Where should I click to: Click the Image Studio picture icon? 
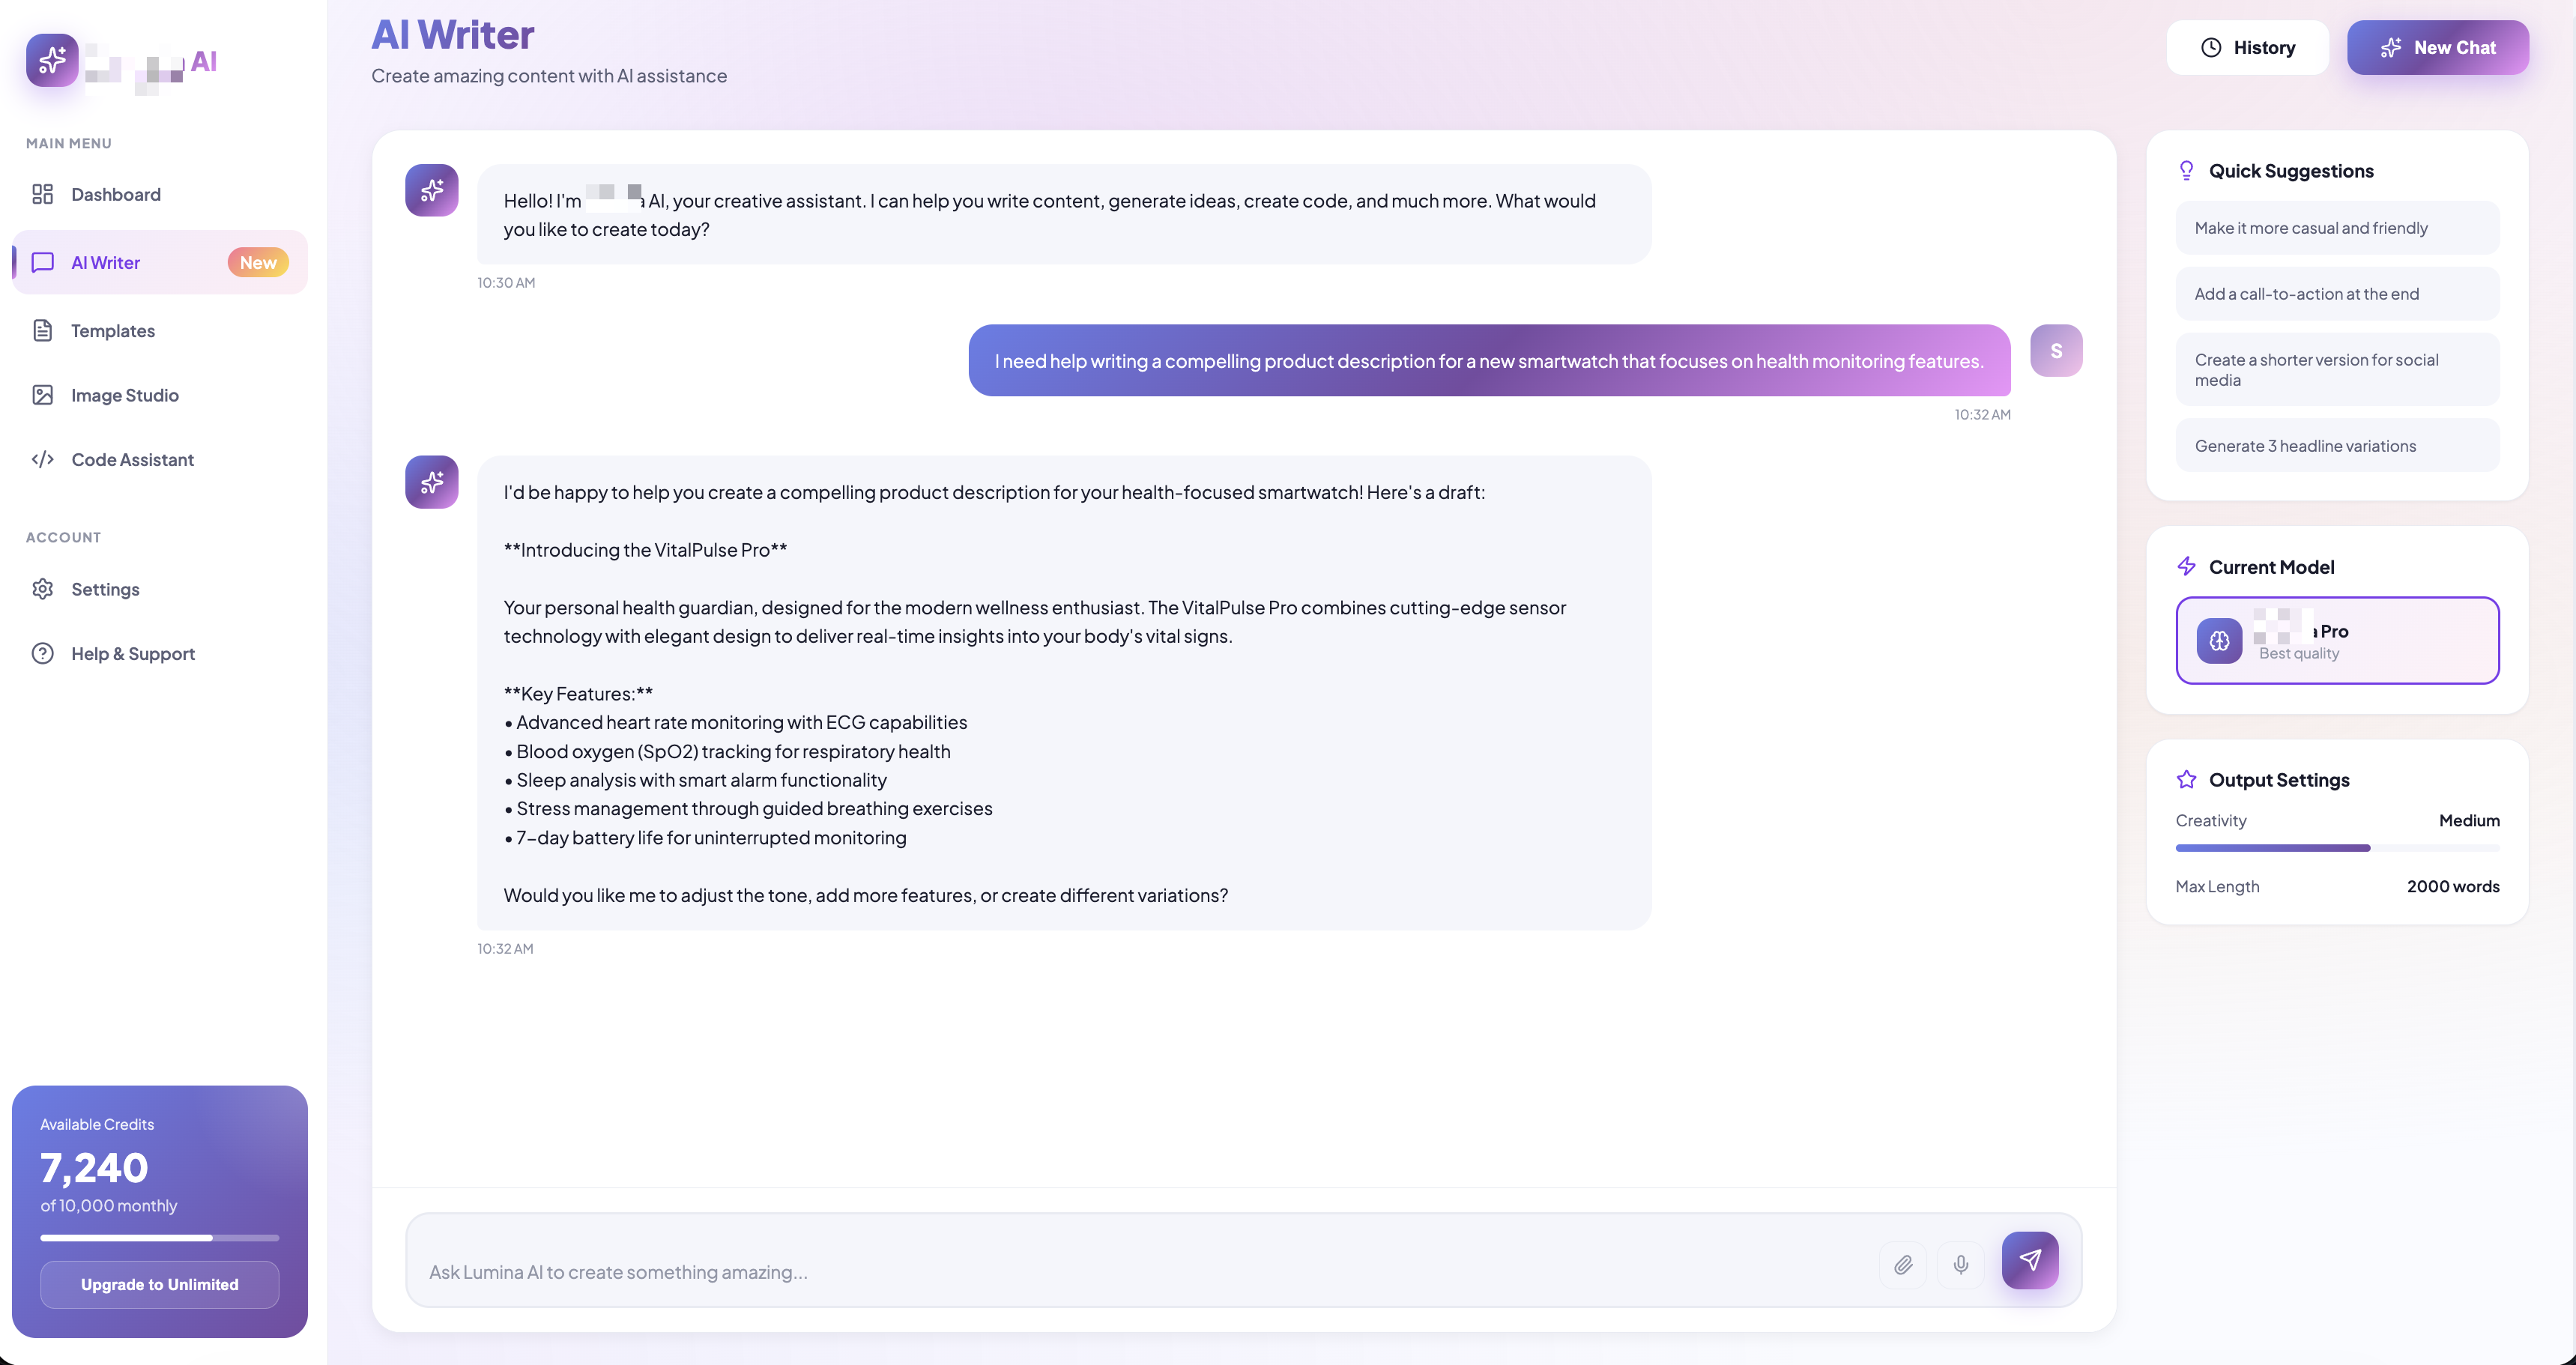click(x=42, y=395)
